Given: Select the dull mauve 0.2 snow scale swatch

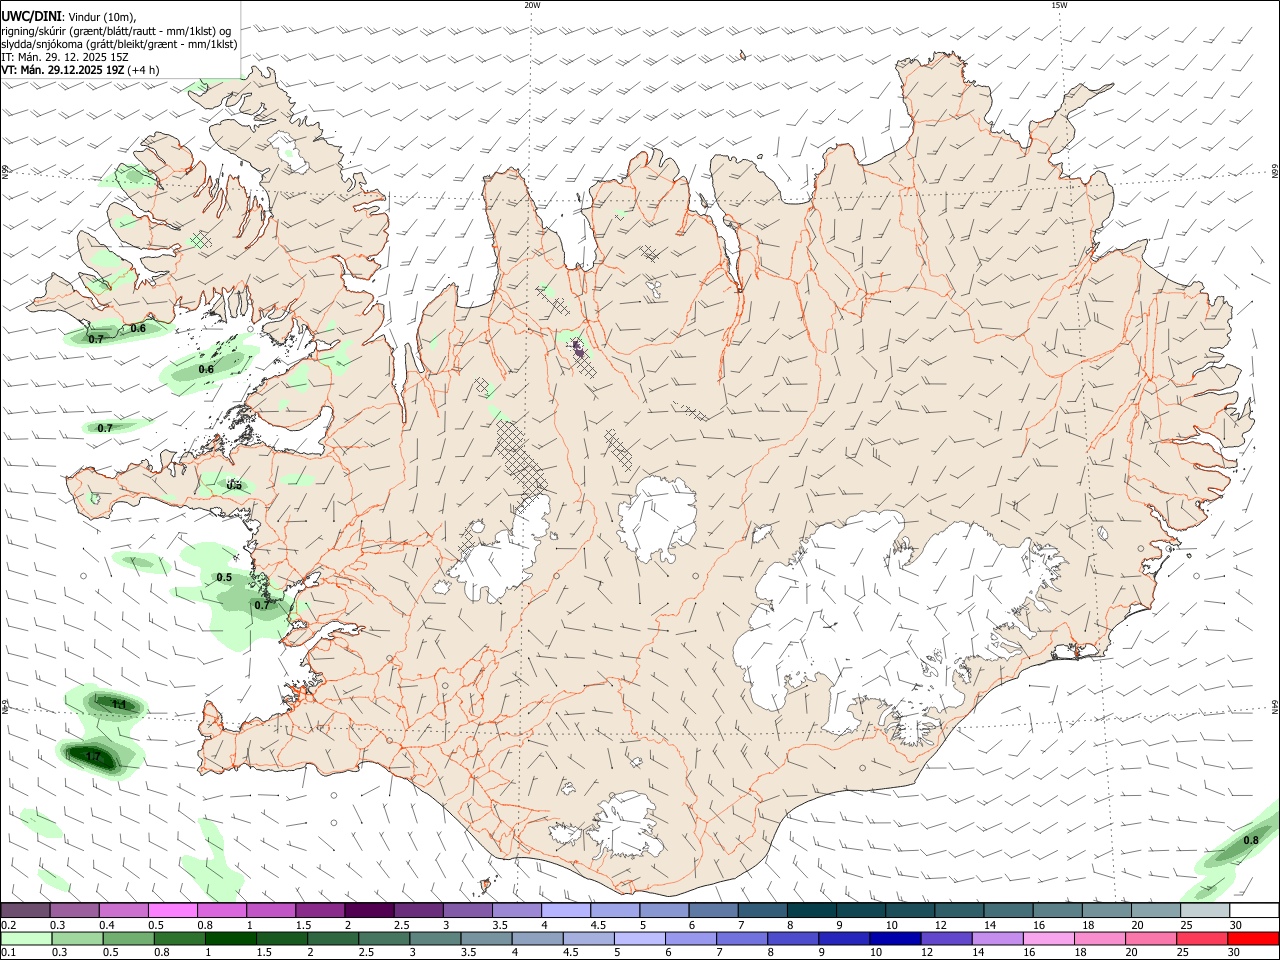Looking at the screenshot, I should click(x=25, y=910).
